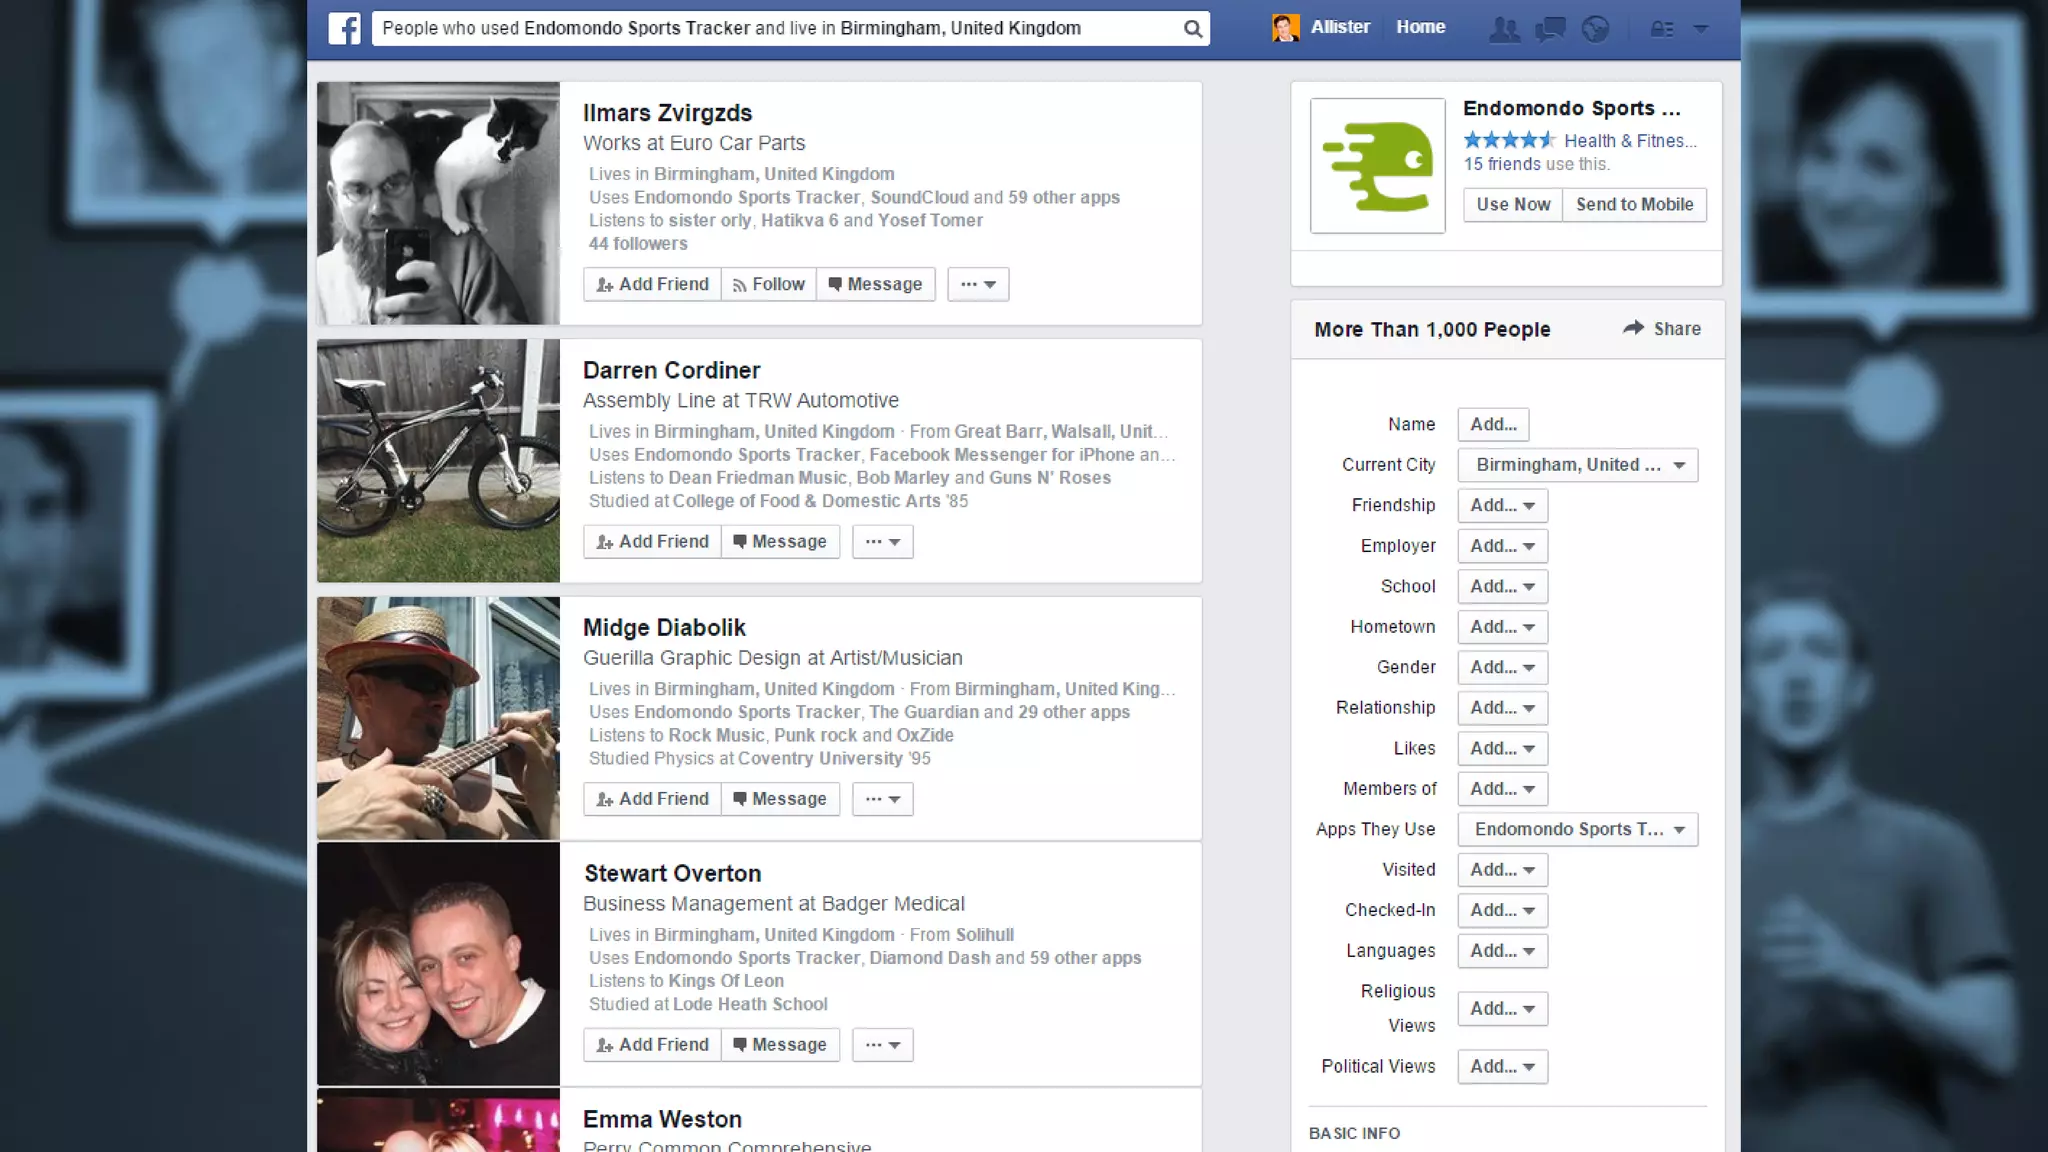The image size is (2048, 1152).
Task: Open Midge Diabolik's profile photo
Action: coord(438,717)
